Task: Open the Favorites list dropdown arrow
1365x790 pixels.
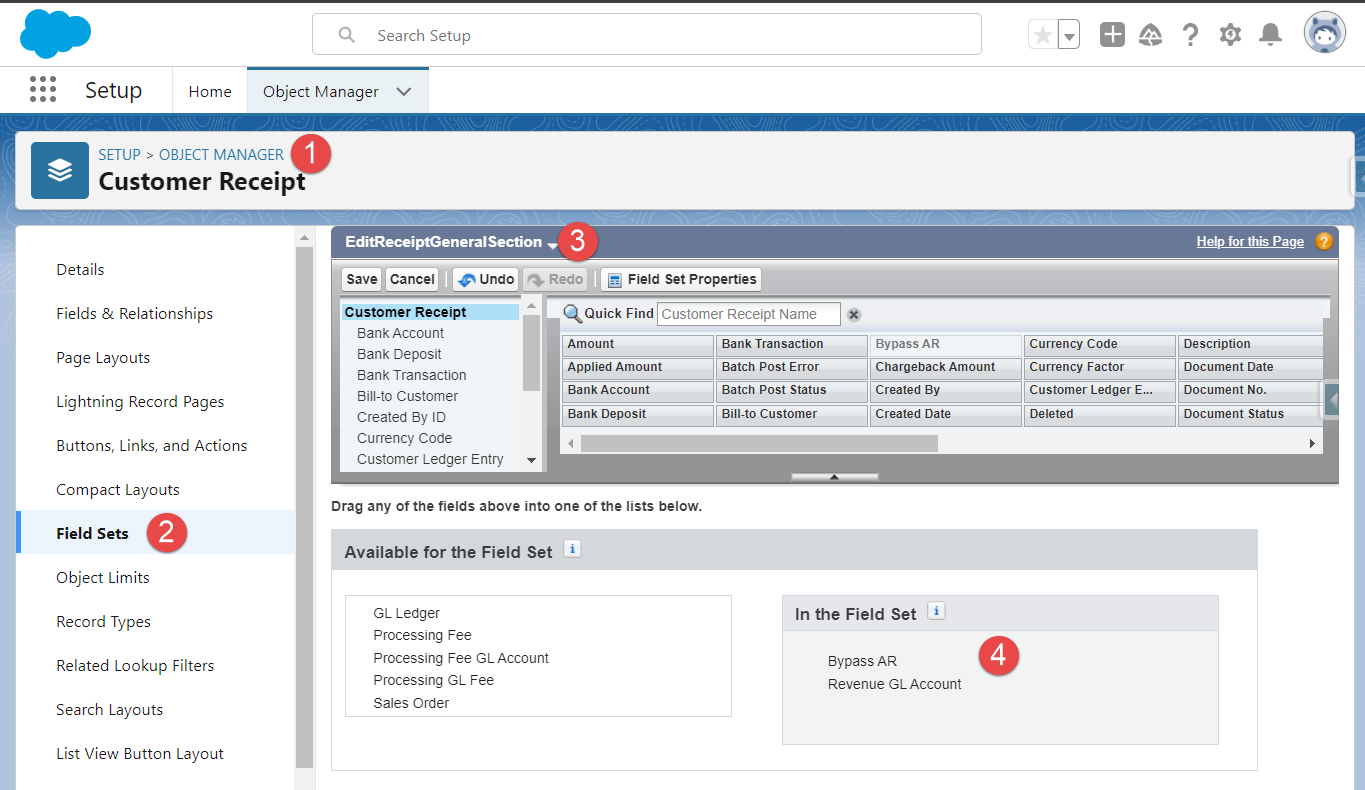Action: (1069, 35)
